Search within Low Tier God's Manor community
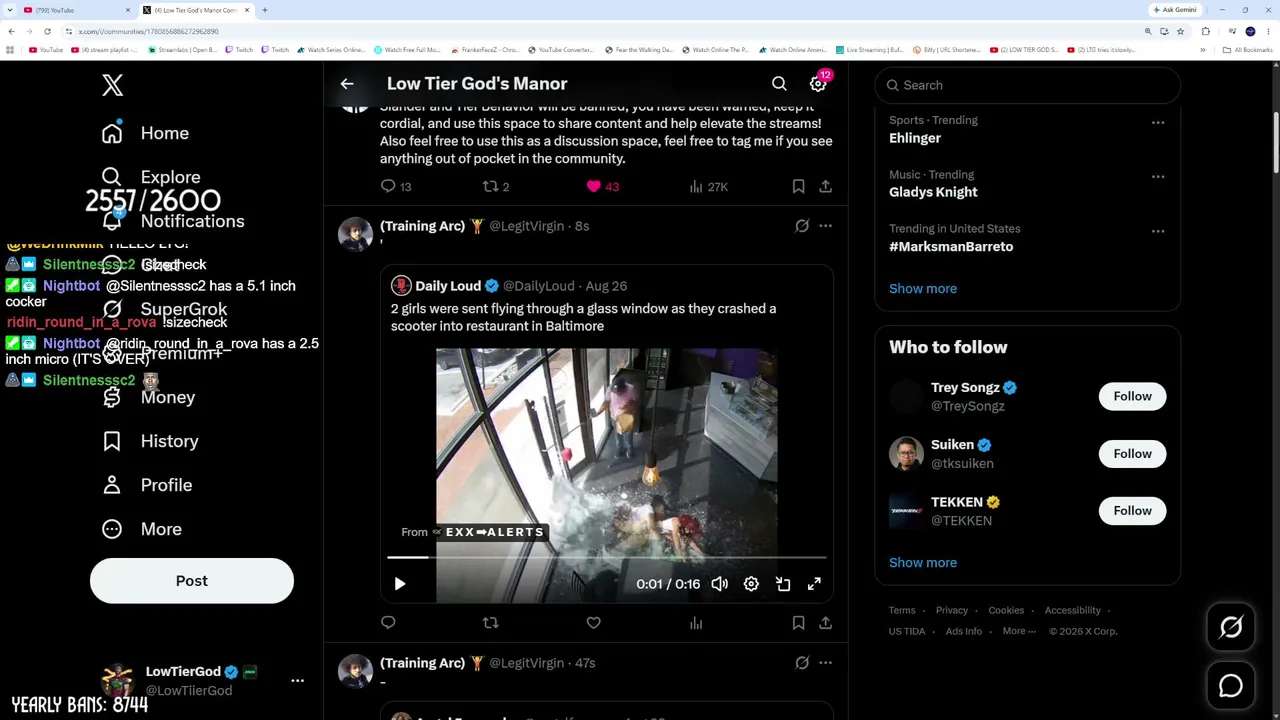Viewport: 1280px width, 720px height. 779,84
